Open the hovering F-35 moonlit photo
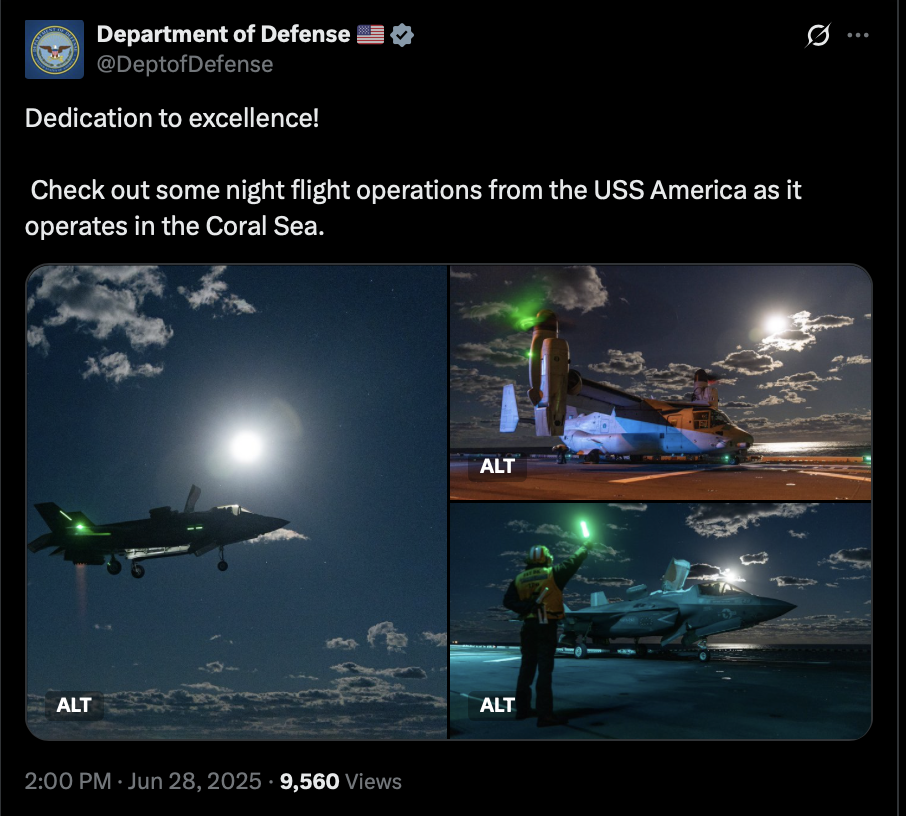The height and width of the screenshot is (816, 906). point(236,502)
